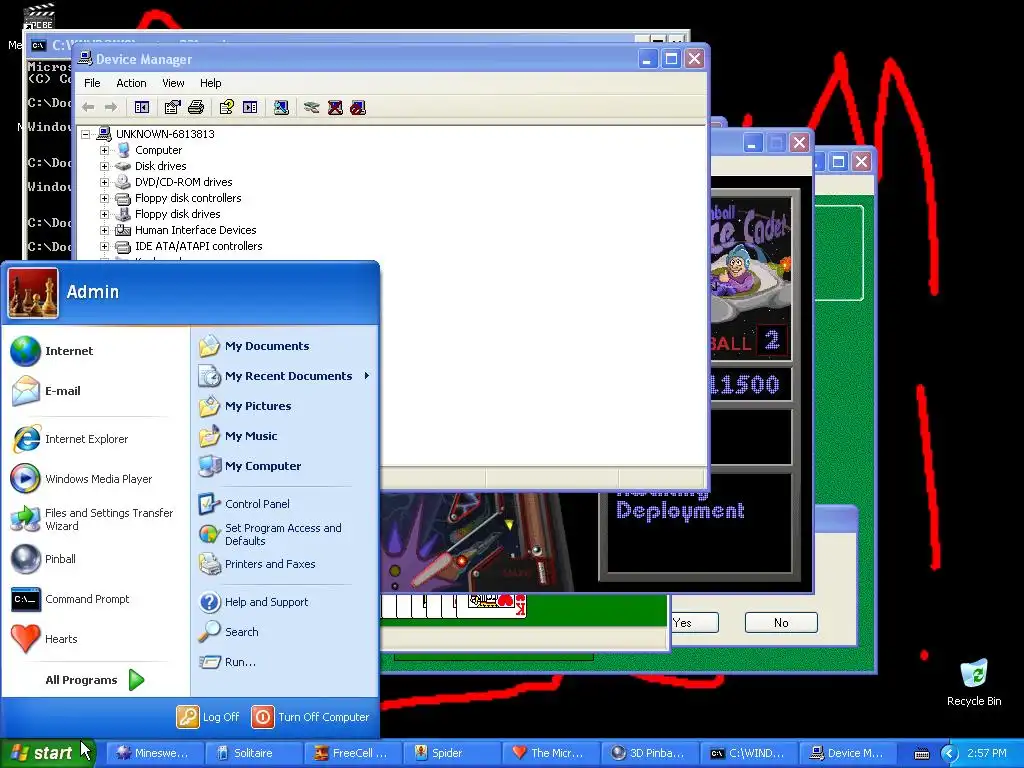The image size is (1024, 768).
Task: Select the DVD/CD-ROM drives tree label
Action: 184,182
